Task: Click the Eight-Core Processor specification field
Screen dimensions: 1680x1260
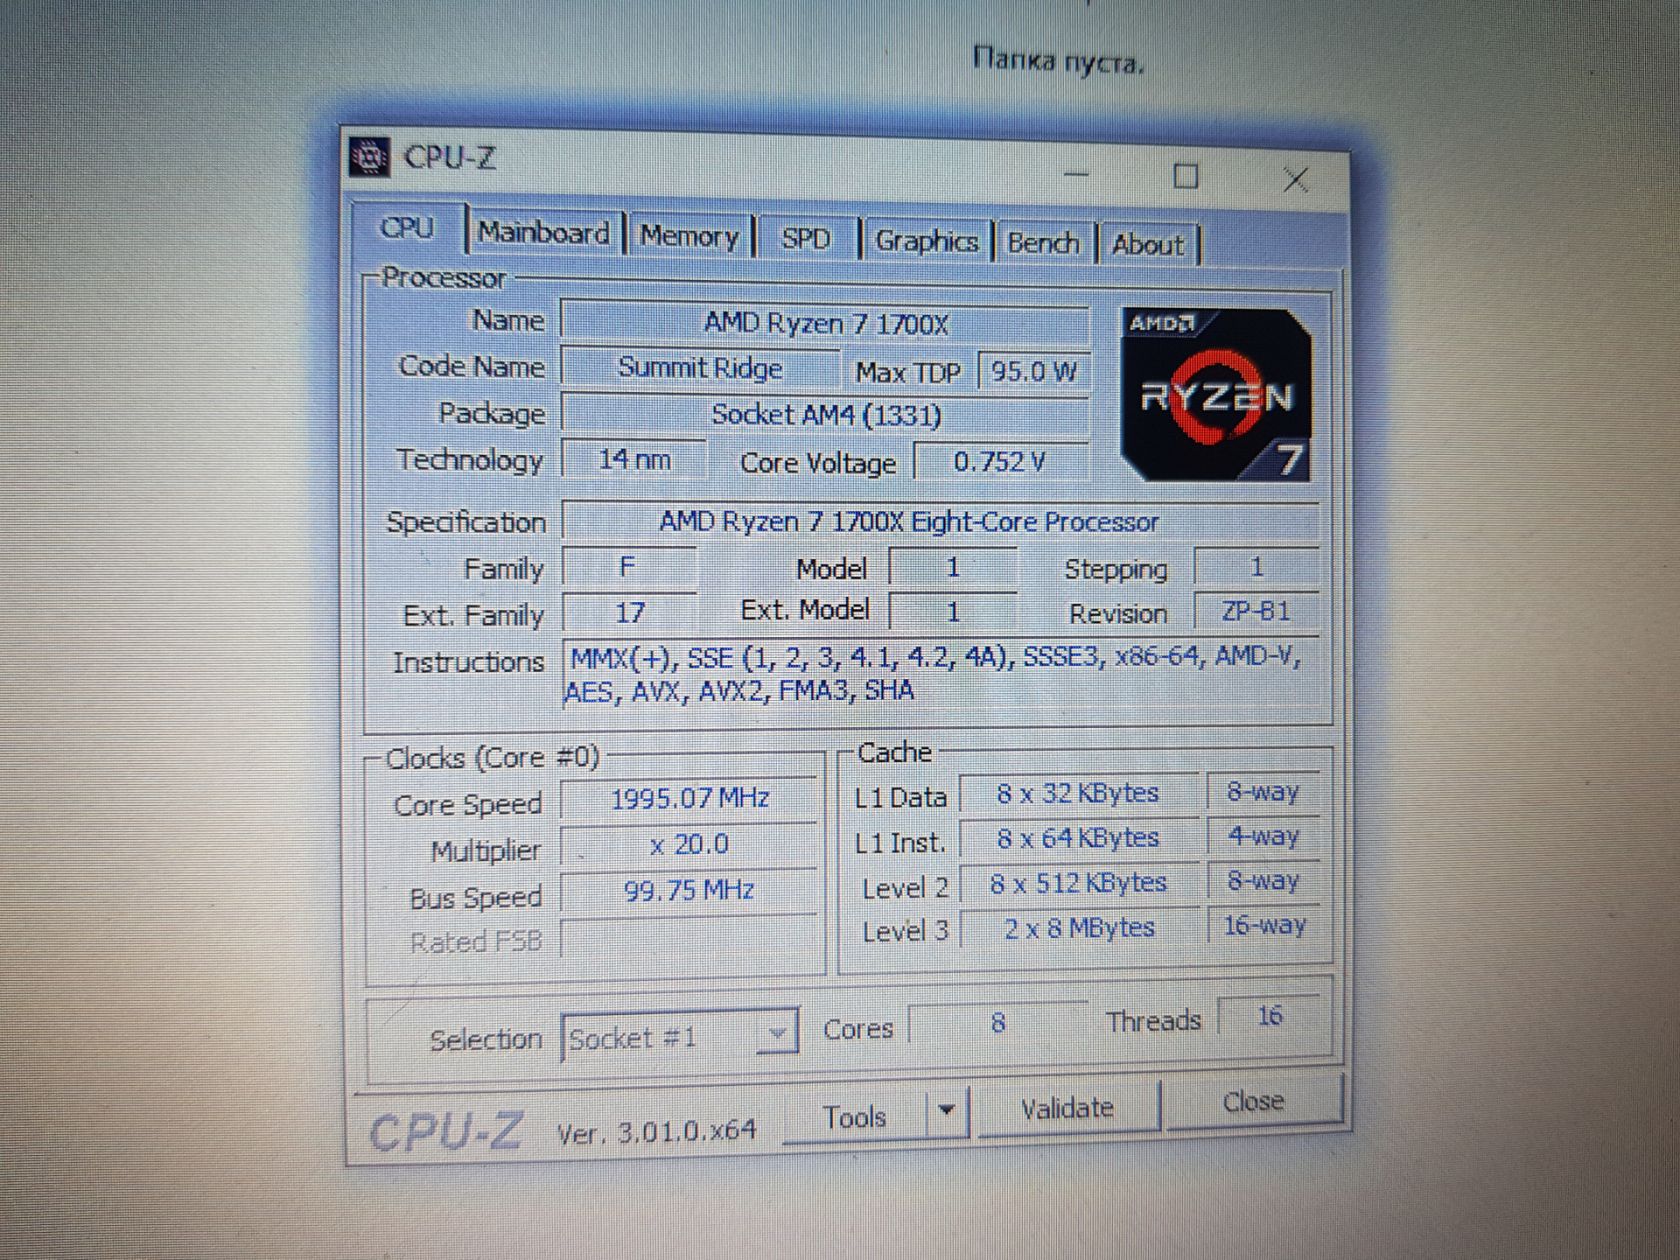Action: coord(940,522)
